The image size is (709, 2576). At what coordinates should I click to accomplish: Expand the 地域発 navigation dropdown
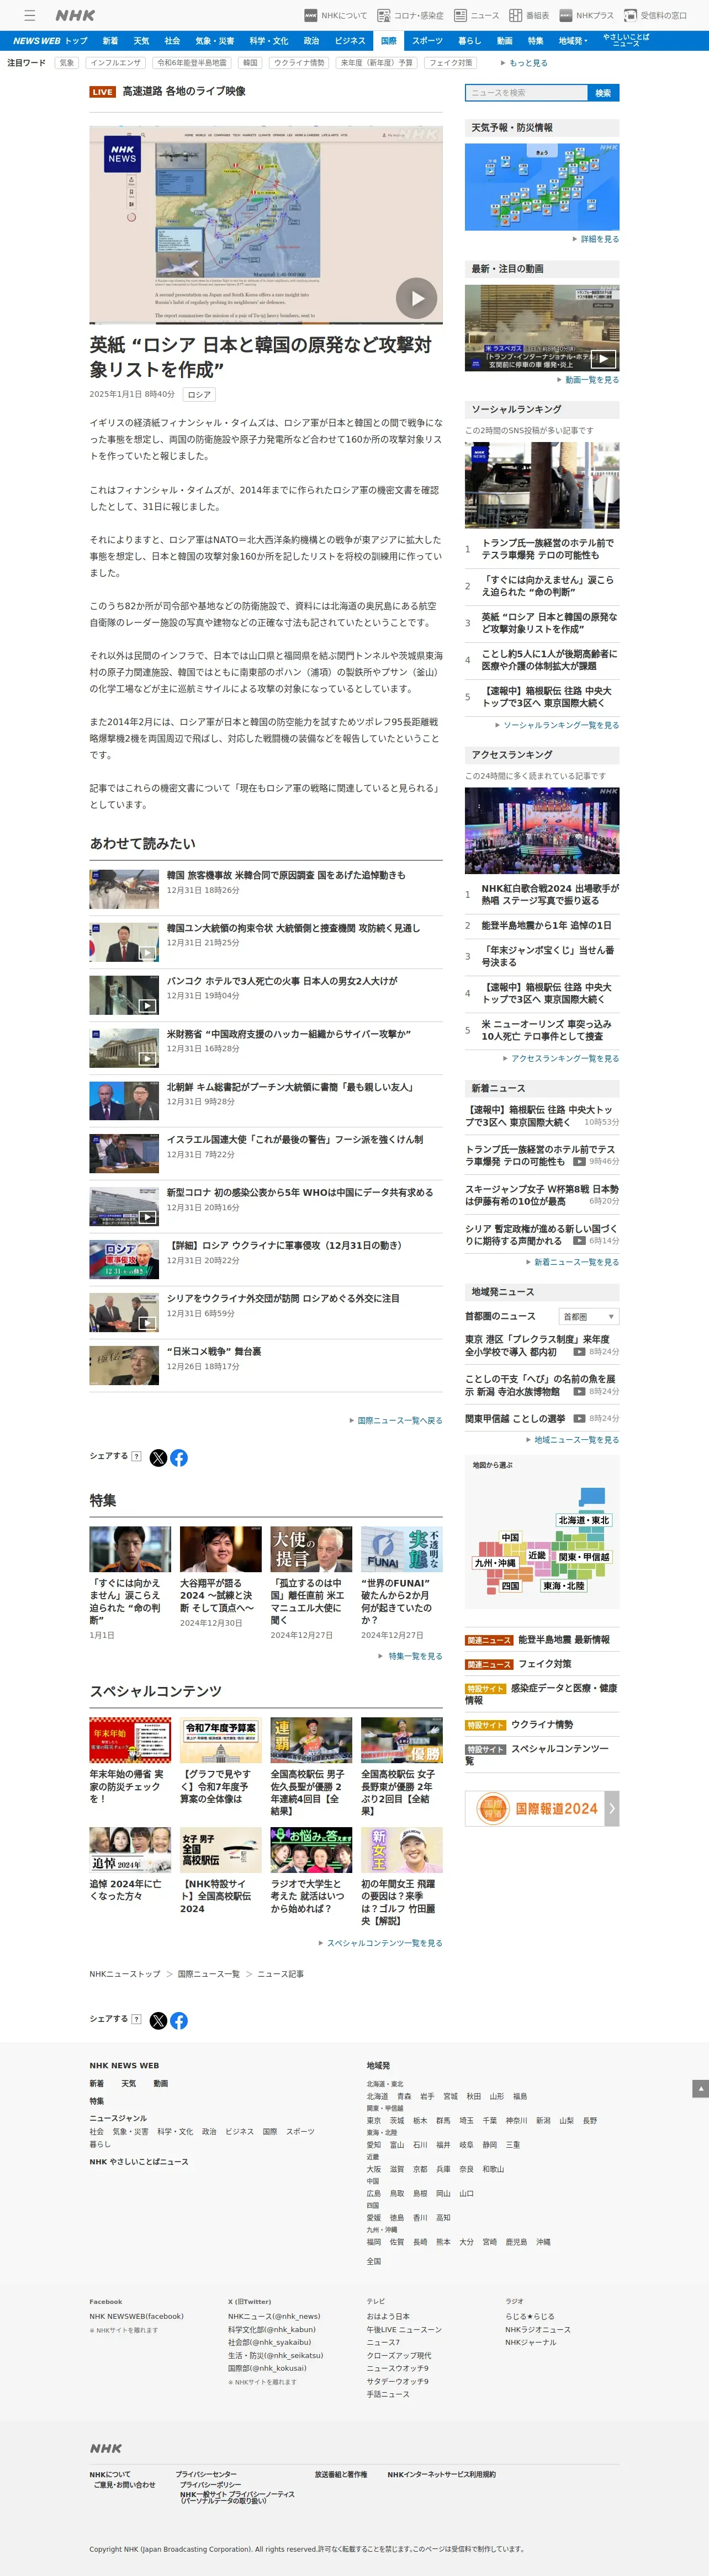pos(573,41)
